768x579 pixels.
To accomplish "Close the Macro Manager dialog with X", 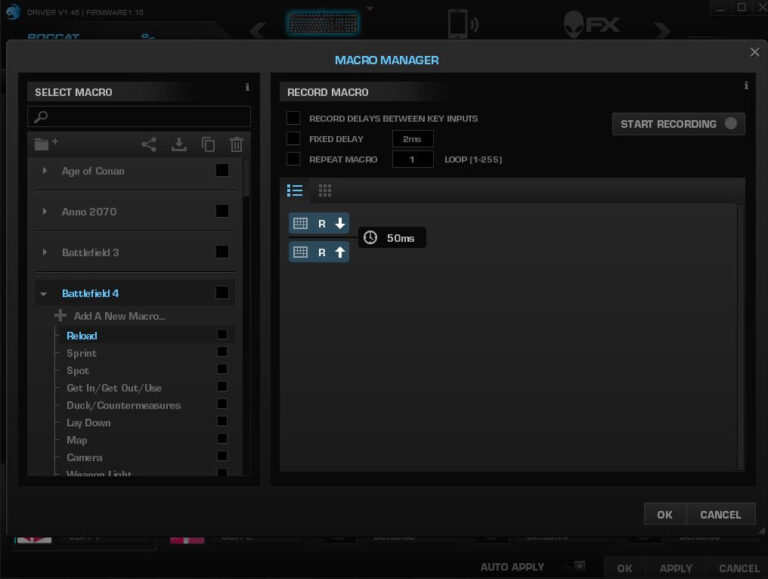I will (x=755, y=52).
